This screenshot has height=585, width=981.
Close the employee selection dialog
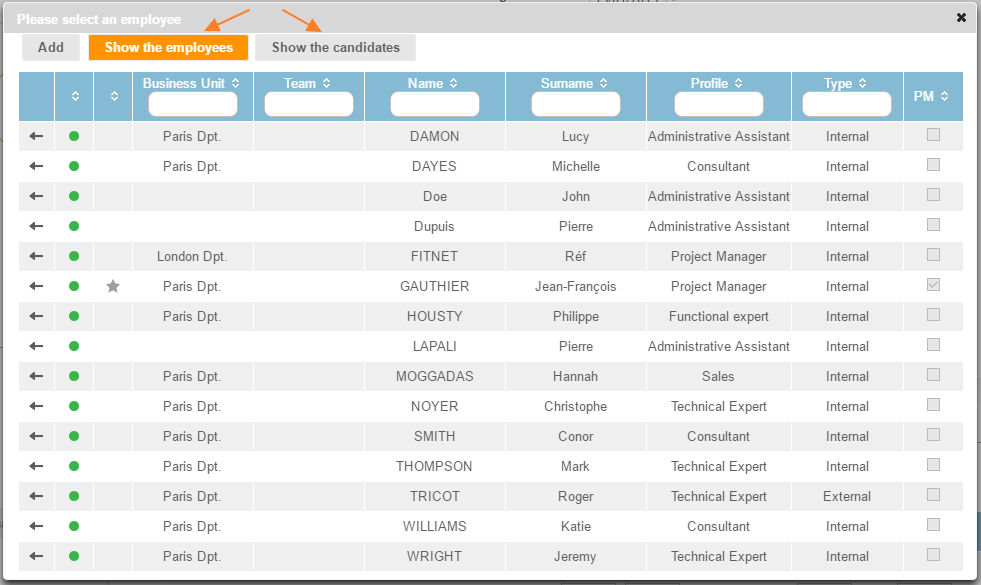coord(961,18)
